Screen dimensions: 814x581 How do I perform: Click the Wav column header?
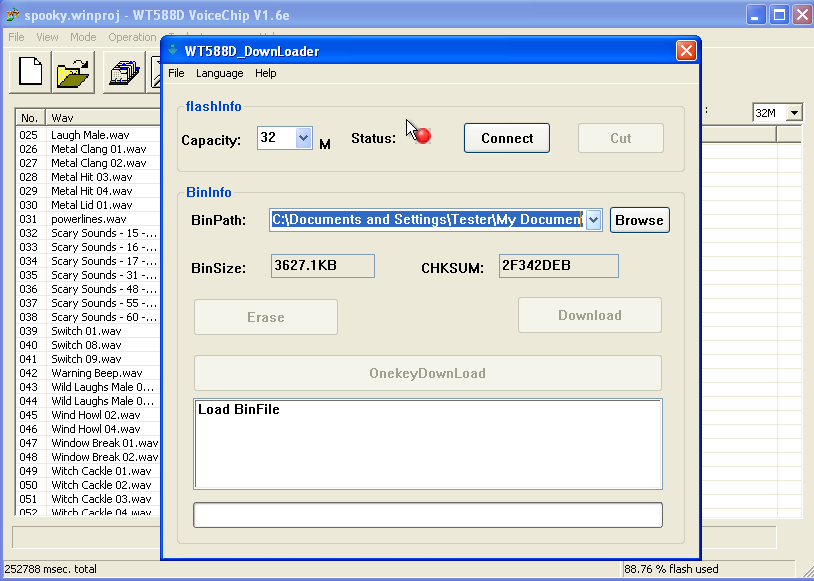click(100, 118)
